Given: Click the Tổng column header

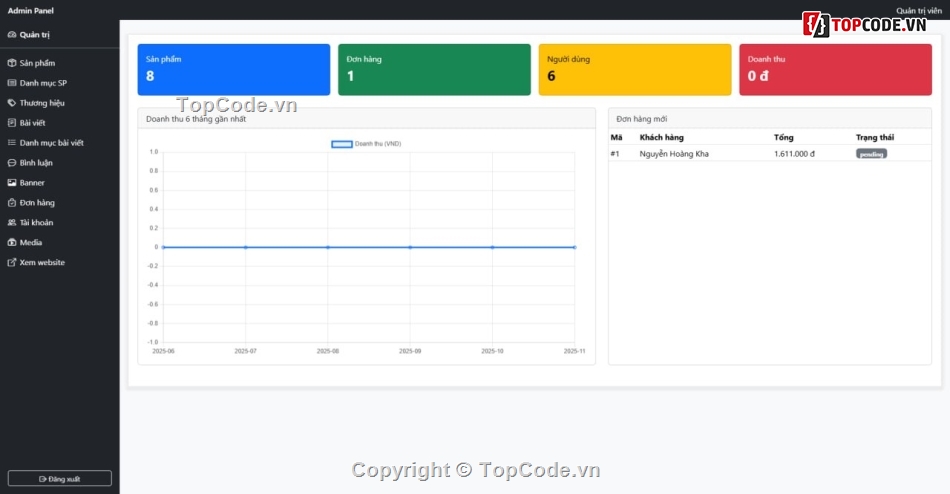Looking at the screenshot, I should 783,138.
